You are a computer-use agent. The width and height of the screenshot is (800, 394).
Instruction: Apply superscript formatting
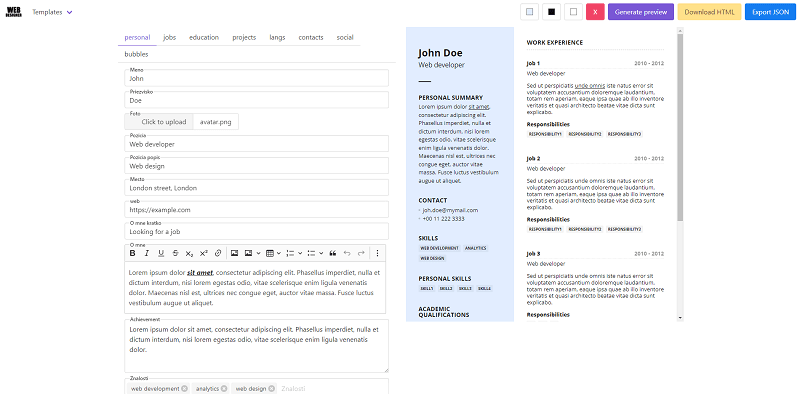(204, 253)
